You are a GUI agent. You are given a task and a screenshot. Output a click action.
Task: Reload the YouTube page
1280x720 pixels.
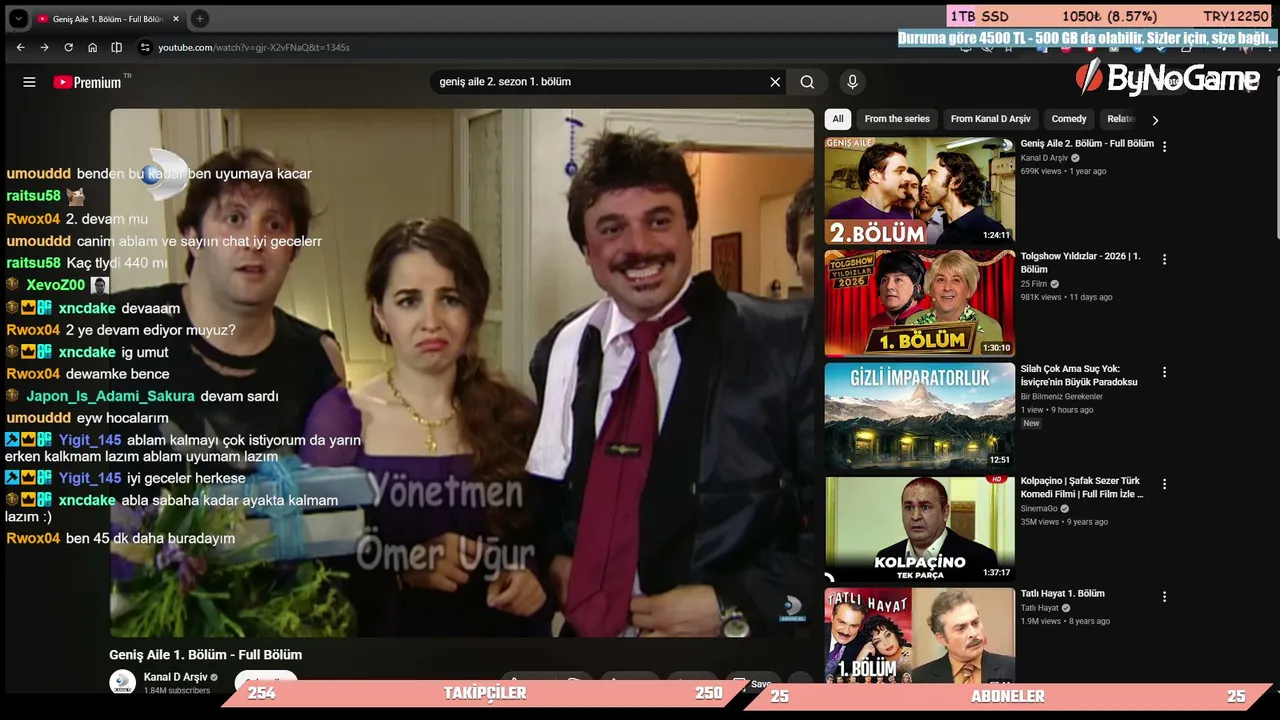(68, 47)
